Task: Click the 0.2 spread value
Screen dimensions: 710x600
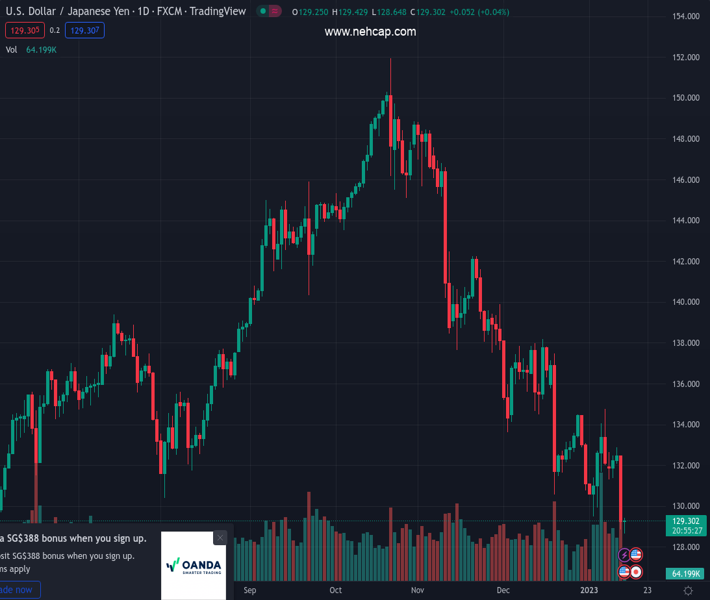Action: pyautogui.click(x=54, y=31)
